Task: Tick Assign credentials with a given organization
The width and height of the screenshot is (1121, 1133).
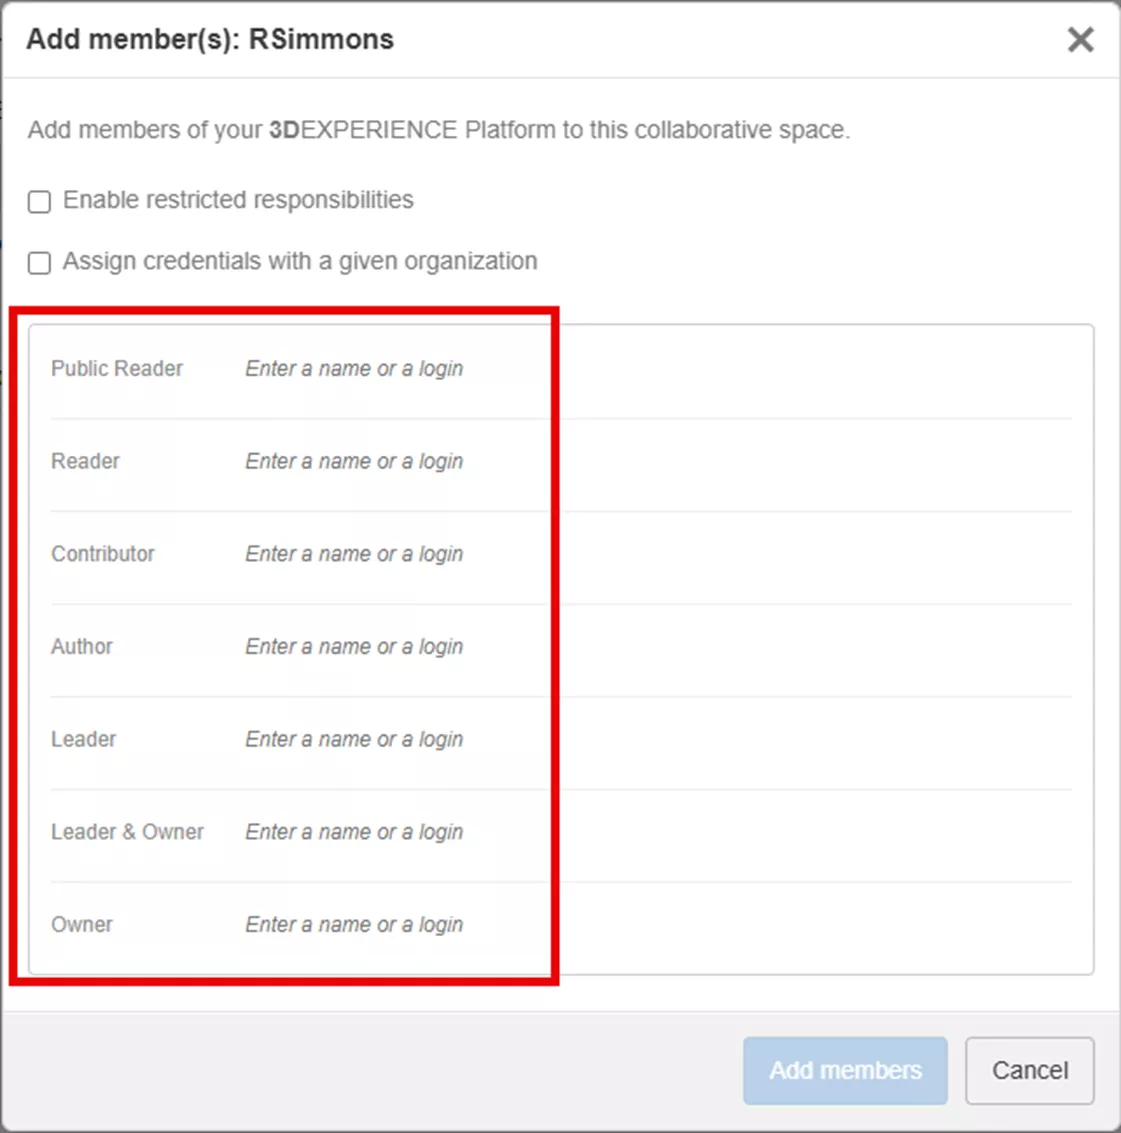Action: click(40, 263)
